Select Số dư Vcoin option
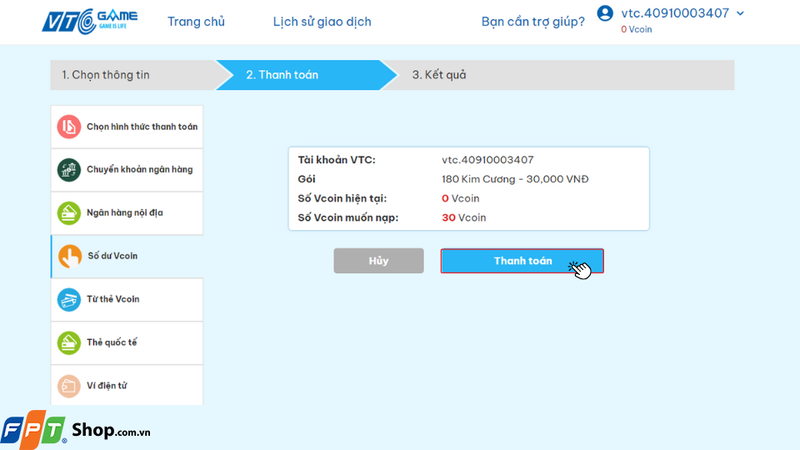This screenshot has width=800, height=450. click(127, 256)
